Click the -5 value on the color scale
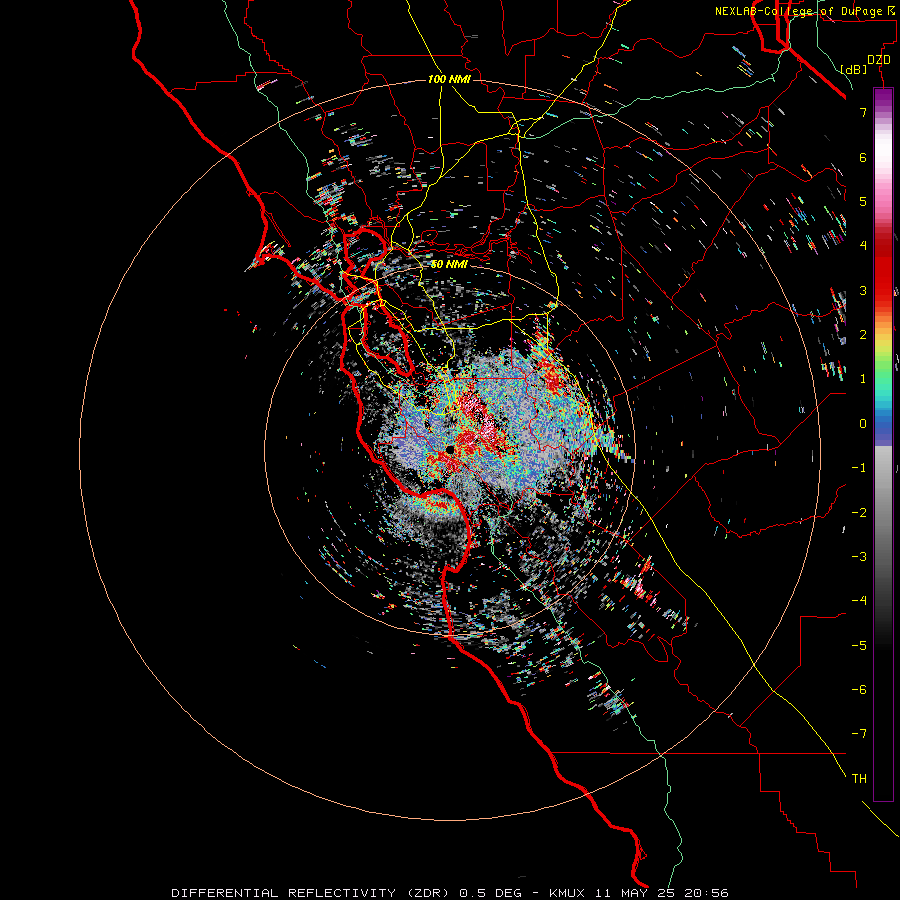 859,646
